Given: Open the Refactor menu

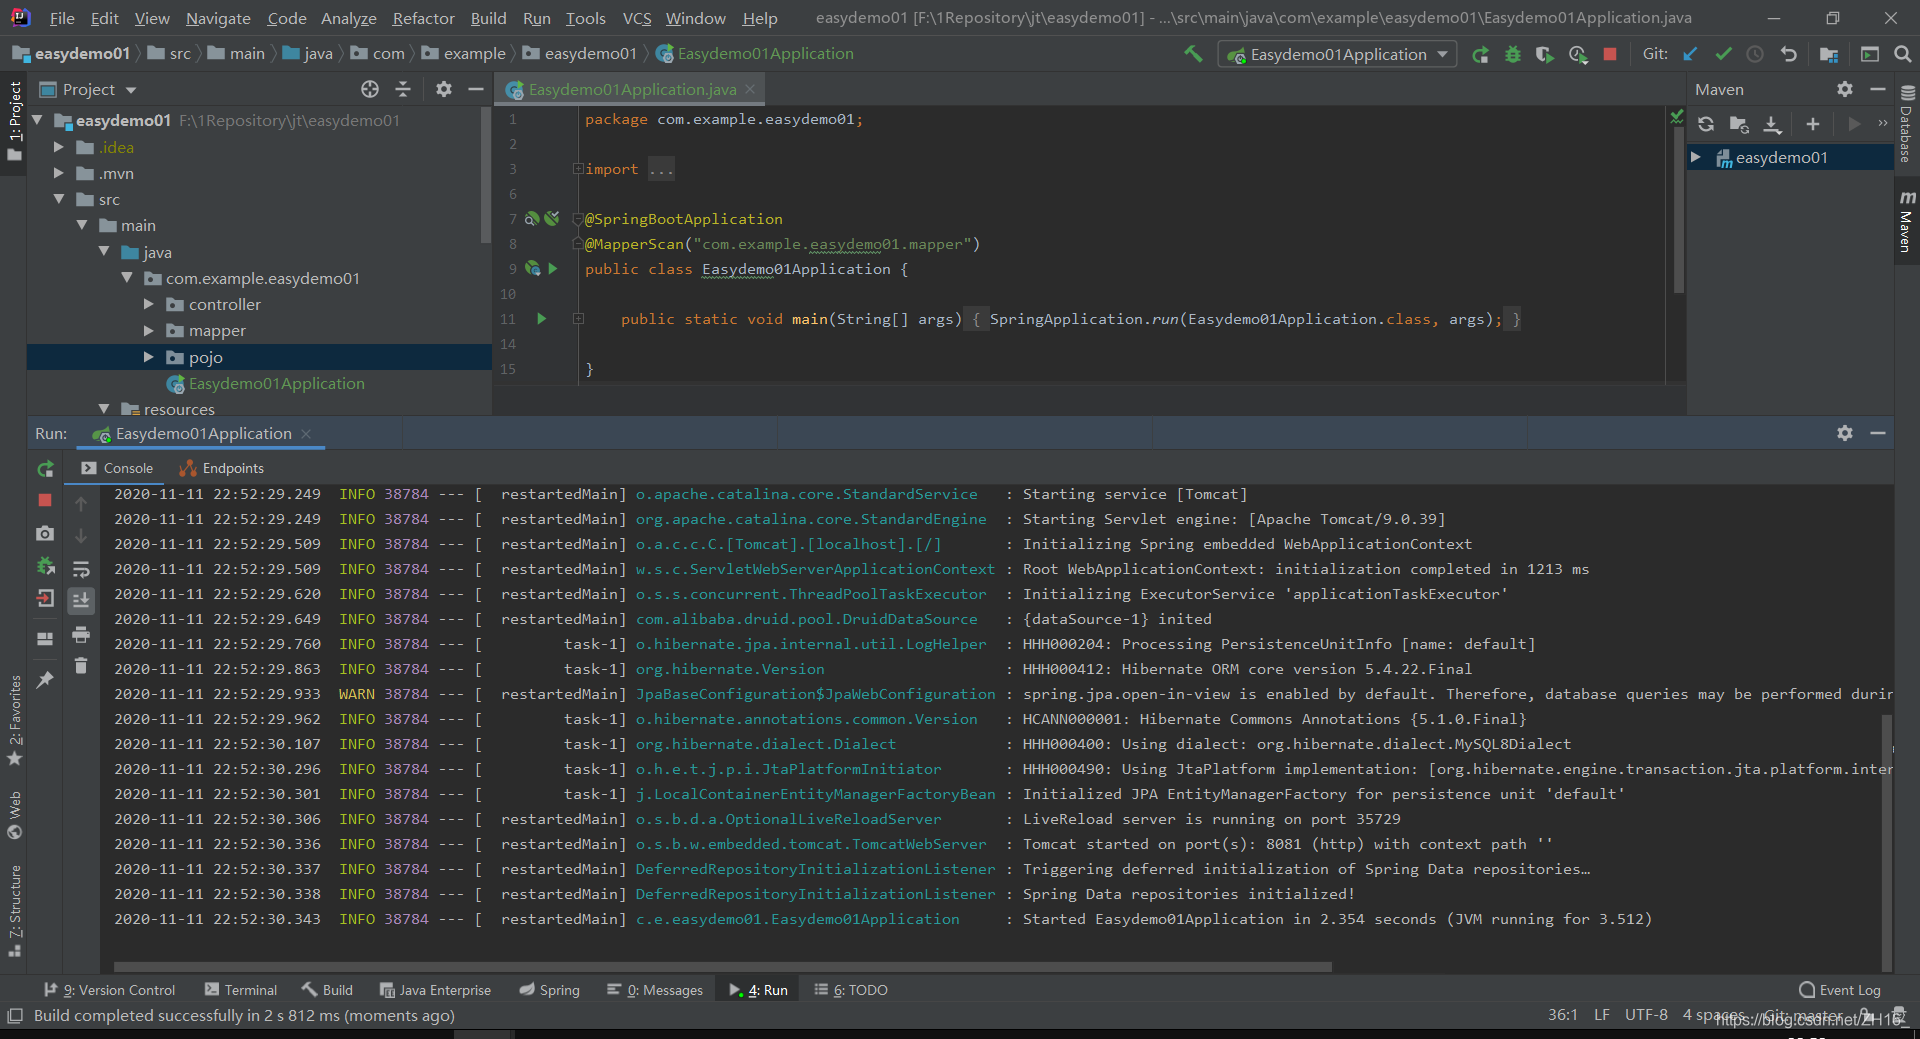Looking at the screenshot, I should coord(423,18).
